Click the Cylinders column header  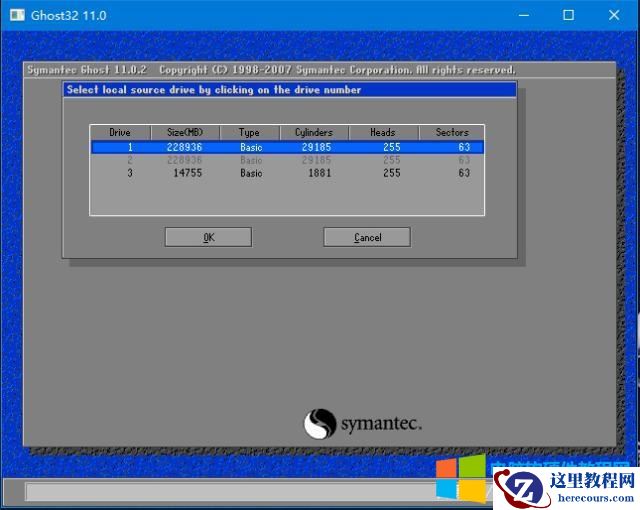pyautogui.click(x=314, y=133)
